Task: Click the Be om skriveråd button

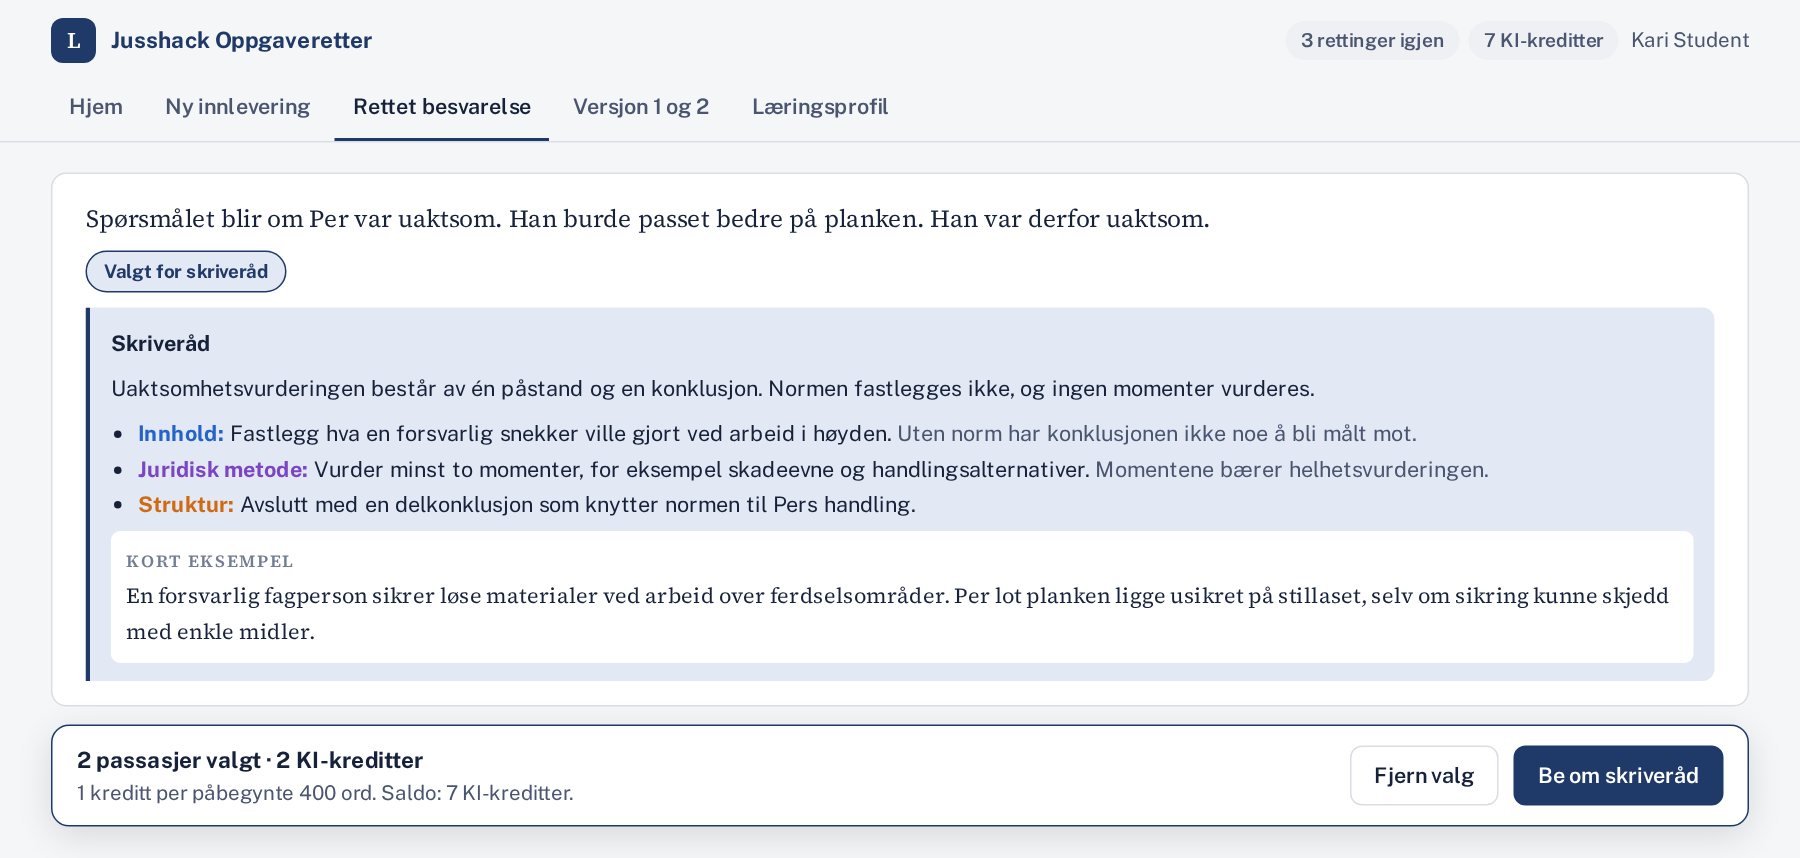Action: (x=1618, y=775)
